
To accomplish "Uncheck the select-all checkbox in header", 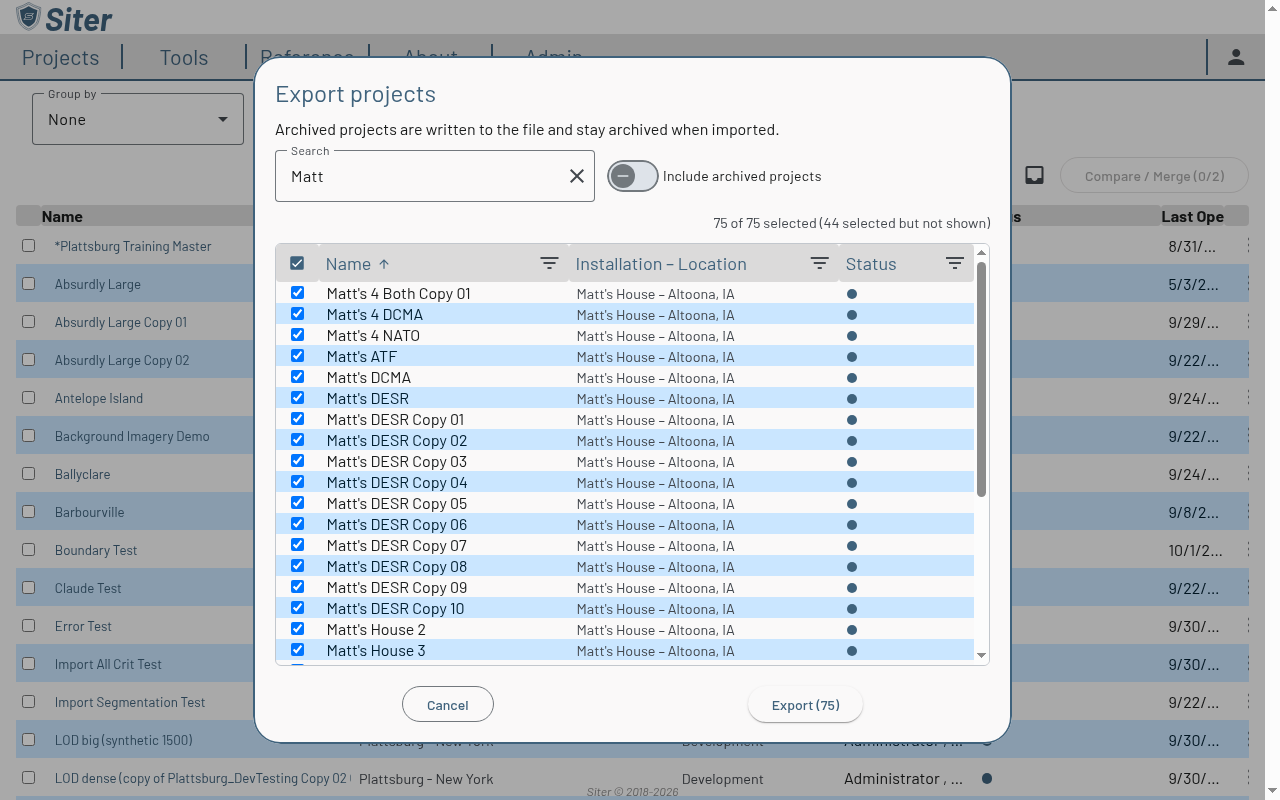I will [x=297, y=264].
